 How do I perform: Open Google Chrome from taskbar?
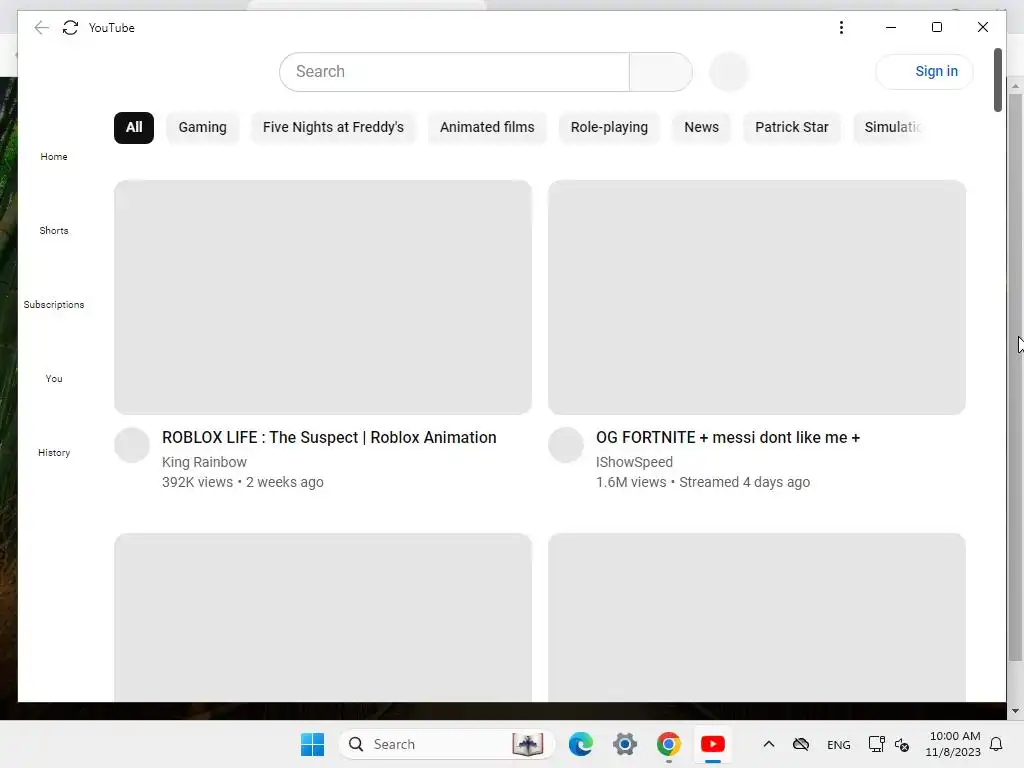pos(669,744)
